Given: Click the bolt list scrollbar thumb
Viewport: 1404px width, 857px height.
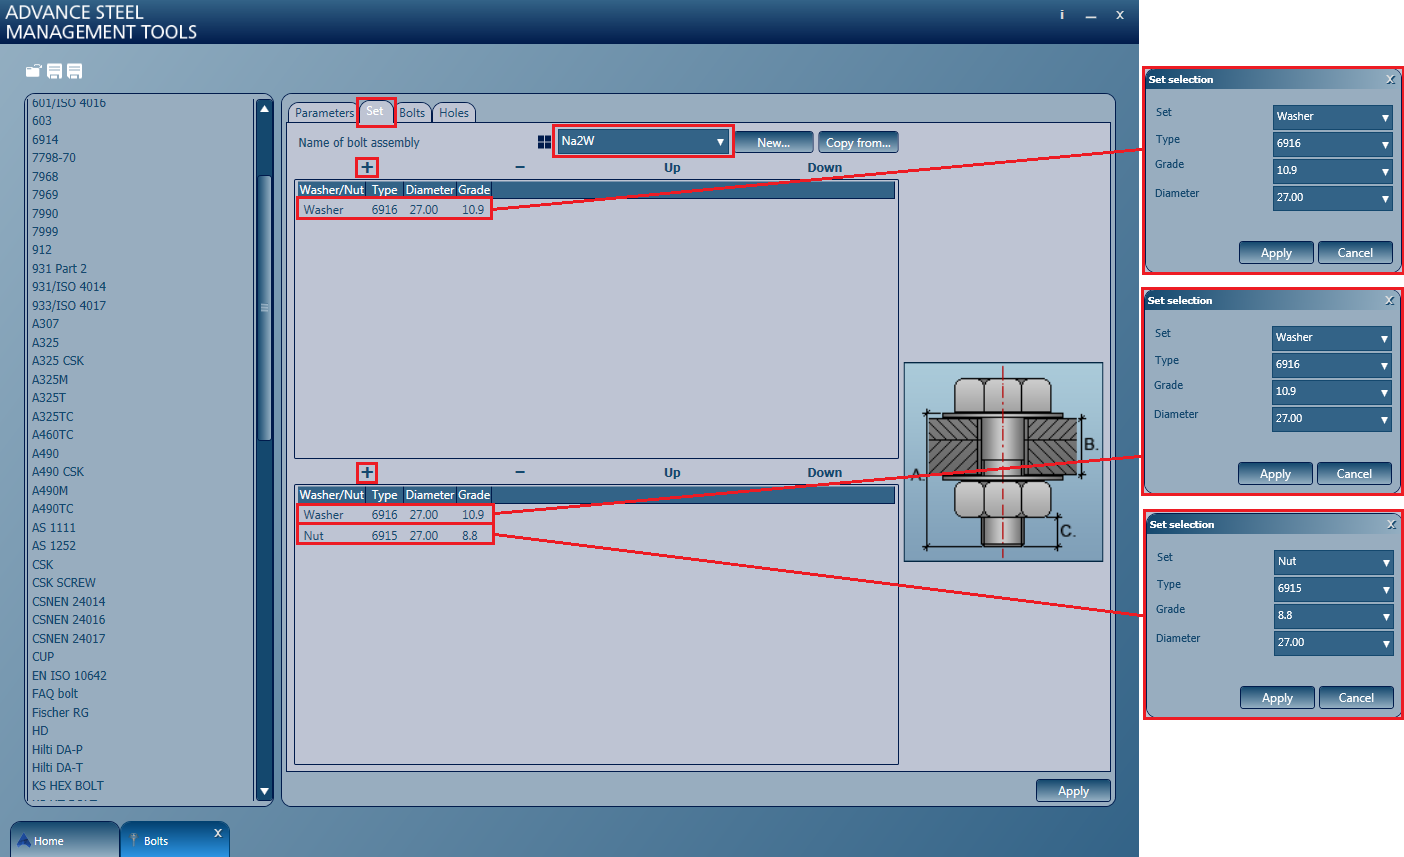Looking at the screenshot, I should tap(264, 308).
